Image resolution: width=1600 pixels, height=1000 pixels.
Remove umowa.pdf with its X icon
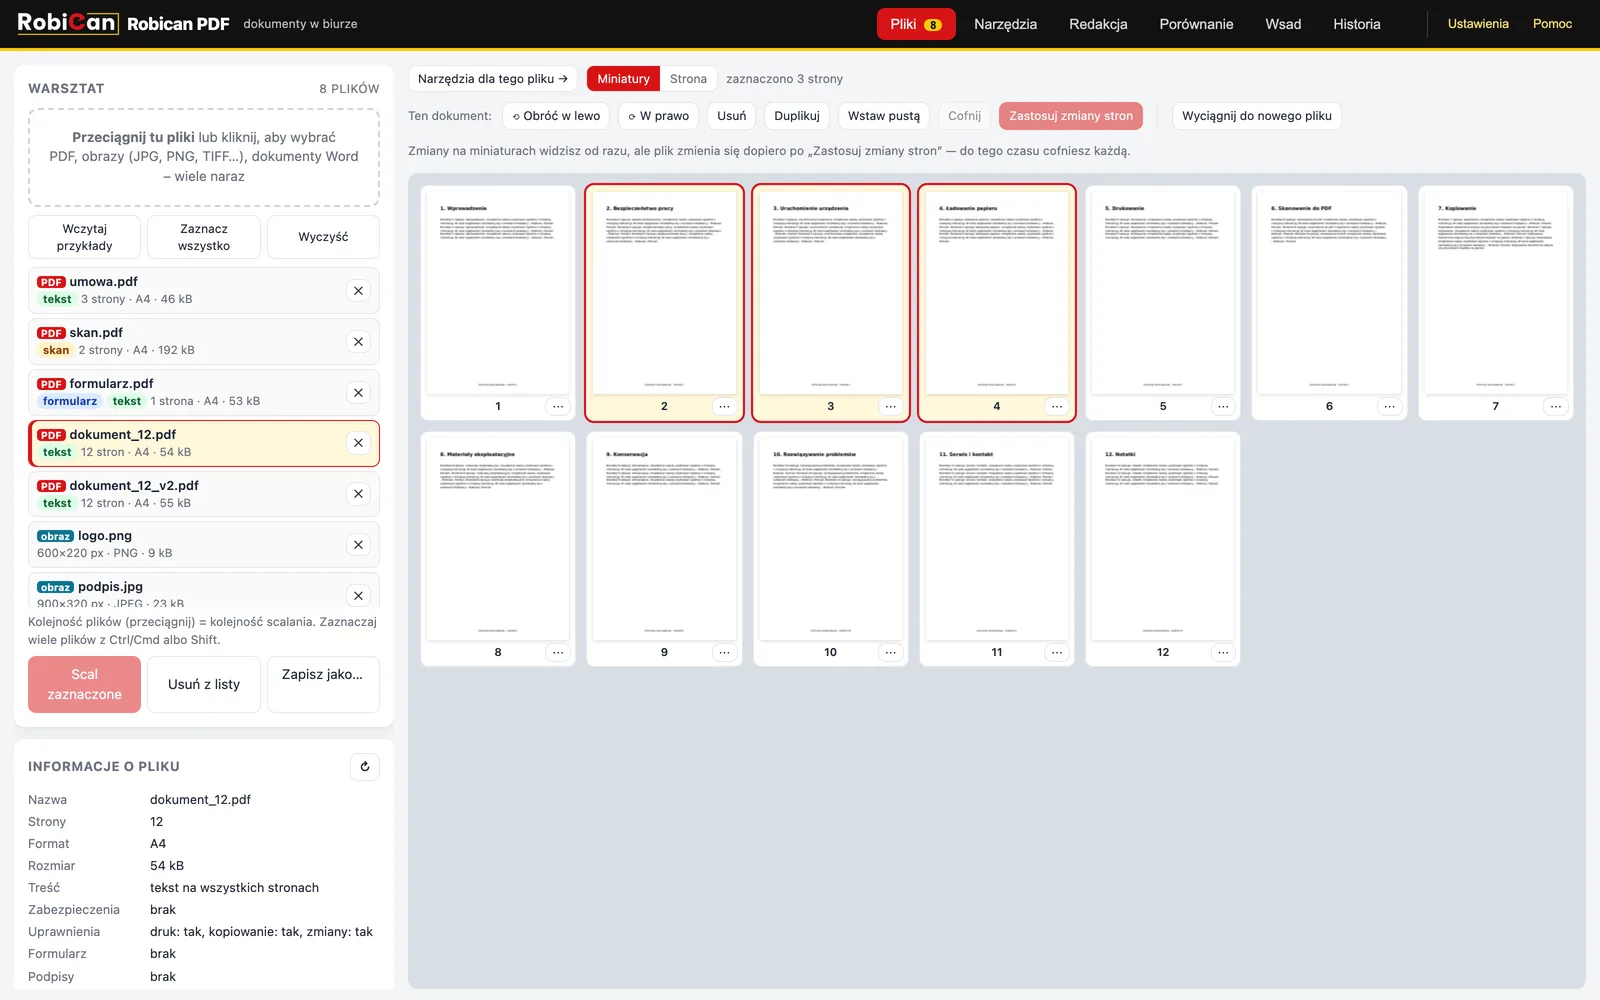point(358,291)
